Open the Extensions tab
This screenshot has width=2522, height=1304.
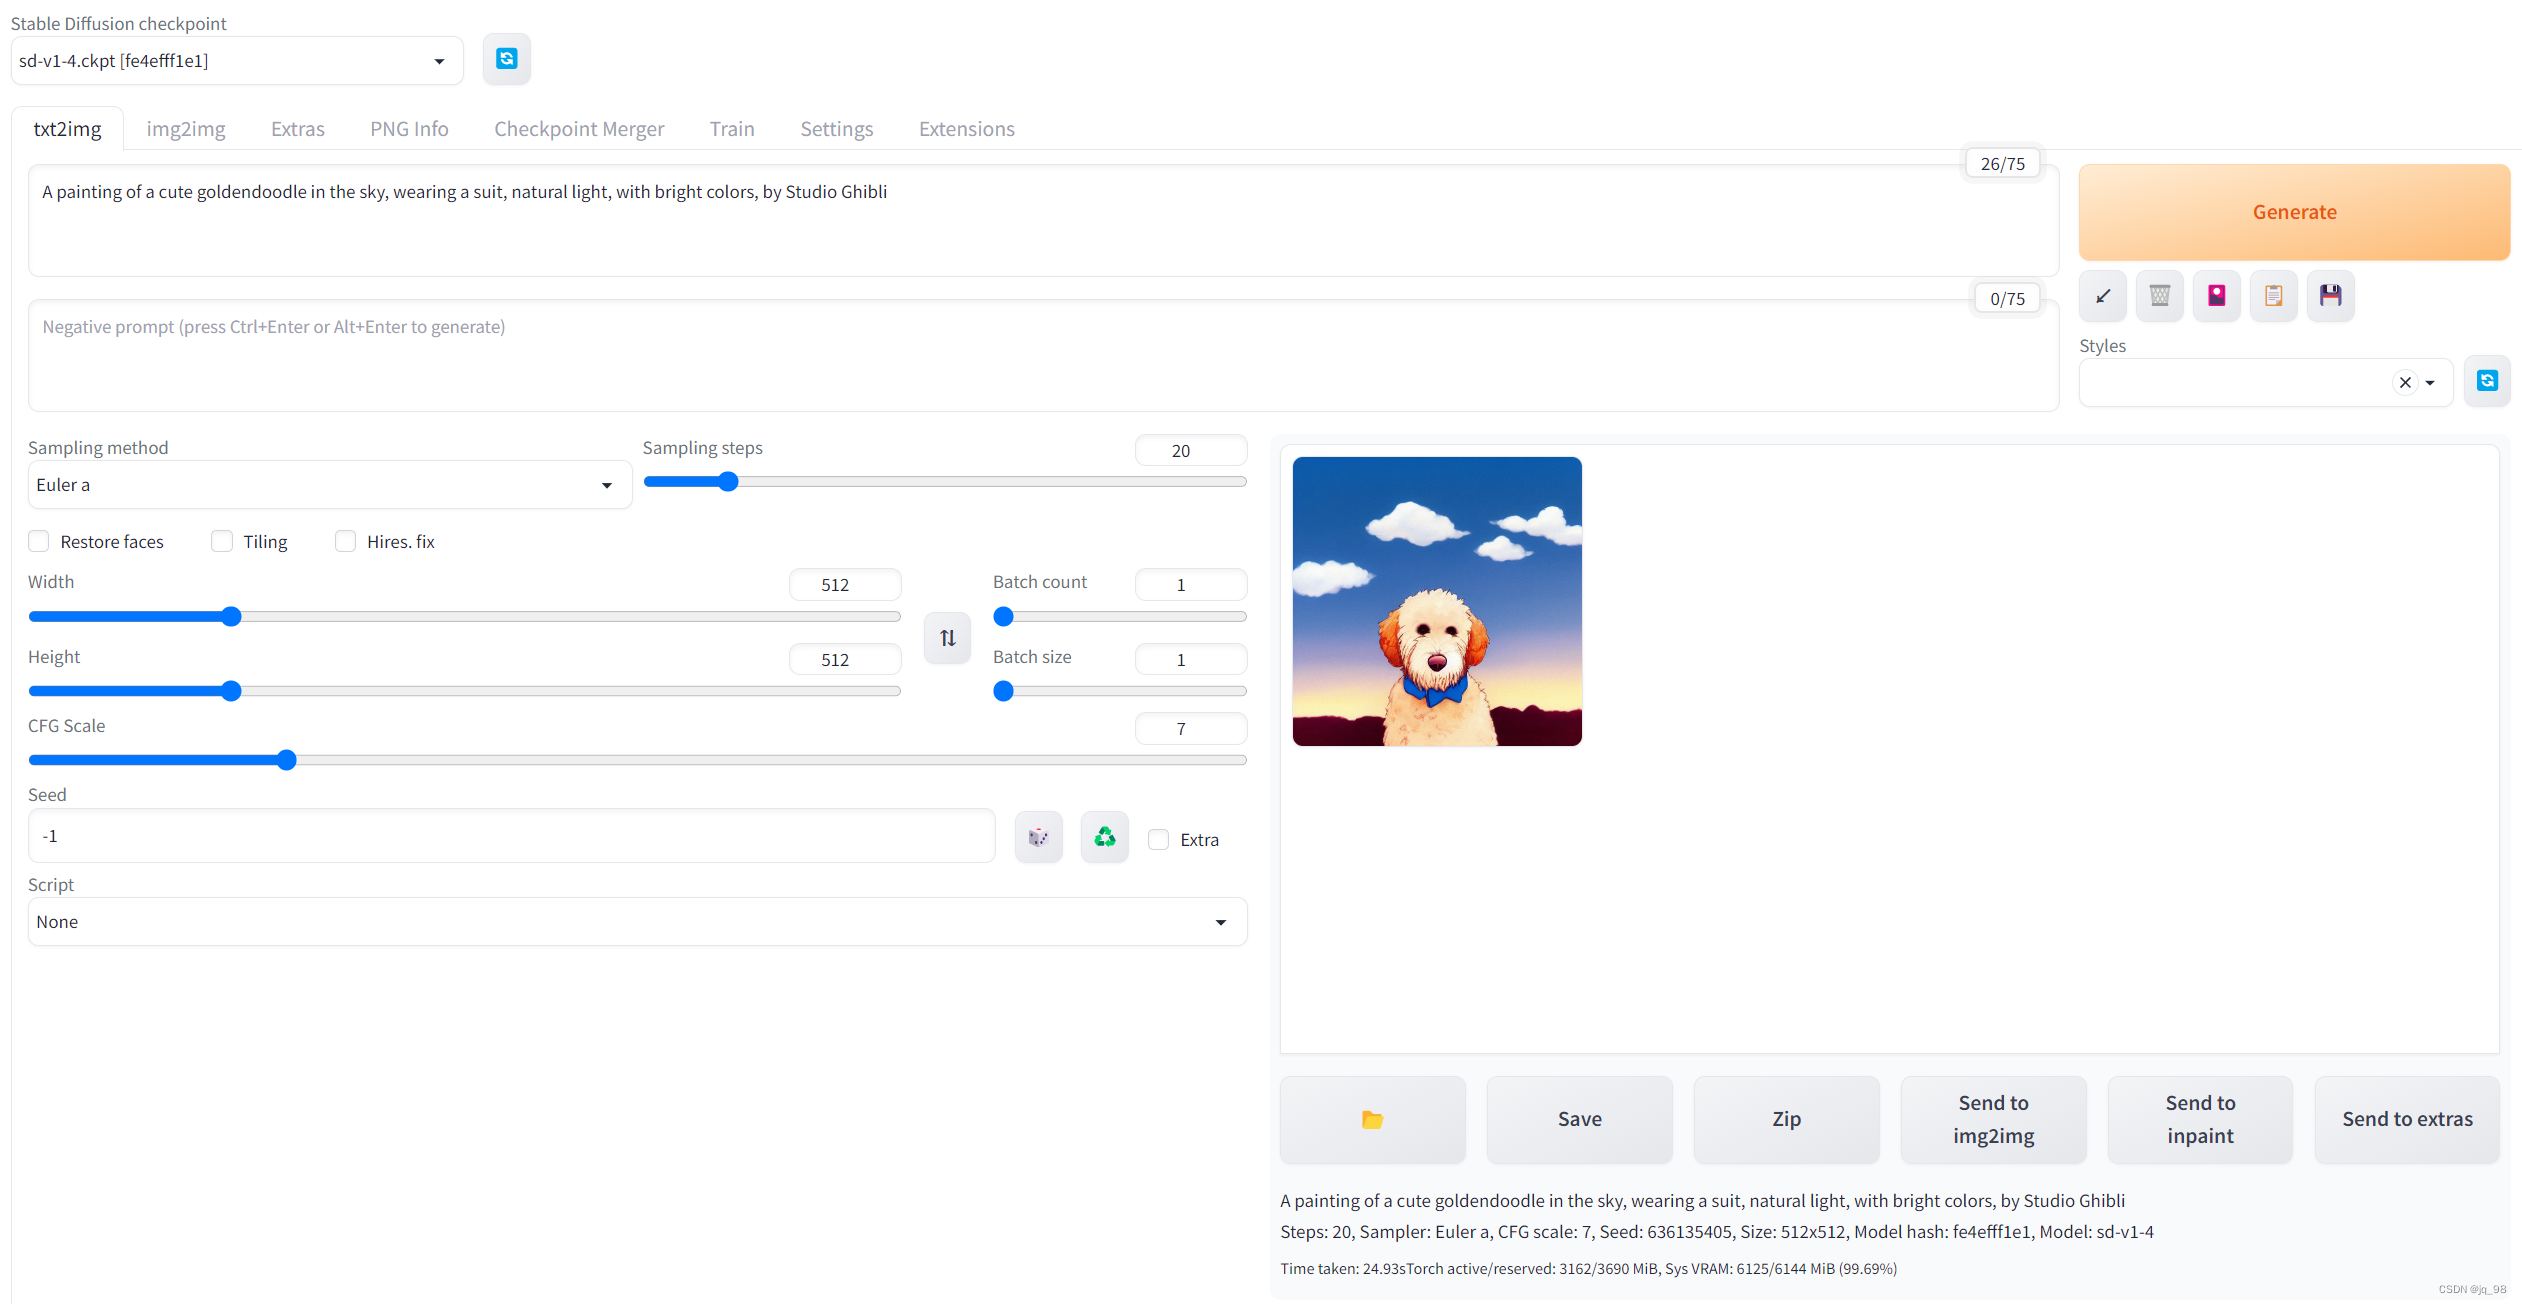(x=966, y=129)
